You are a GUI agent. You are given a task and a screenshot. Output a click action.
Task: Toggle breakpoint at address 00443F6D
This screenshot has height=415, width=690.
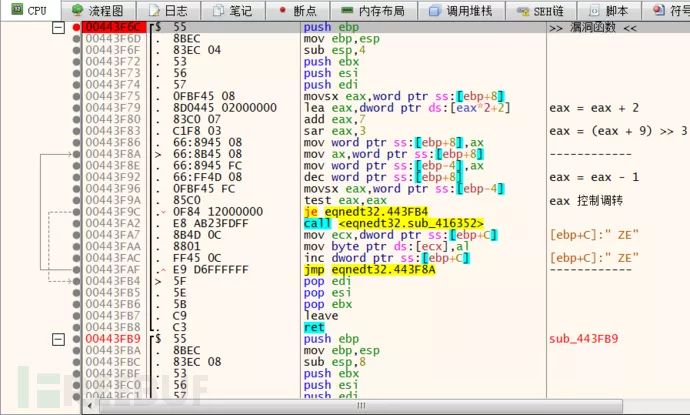(x=77, y=39)
